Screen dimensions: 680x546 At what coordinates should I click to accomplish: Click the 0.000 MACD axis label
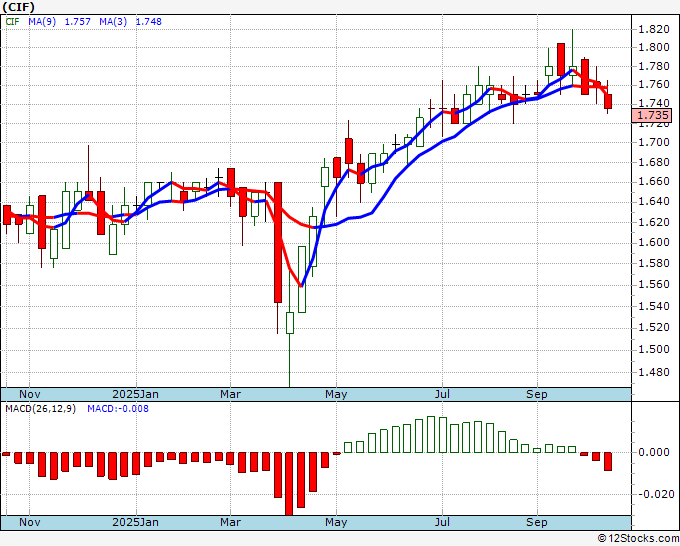(654, 452)
